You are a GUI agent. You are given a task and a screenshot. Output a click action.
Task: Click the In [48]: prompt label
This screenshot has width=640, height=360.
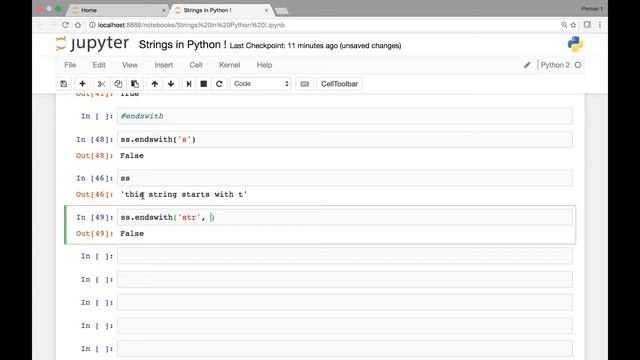tap(94, 140)
